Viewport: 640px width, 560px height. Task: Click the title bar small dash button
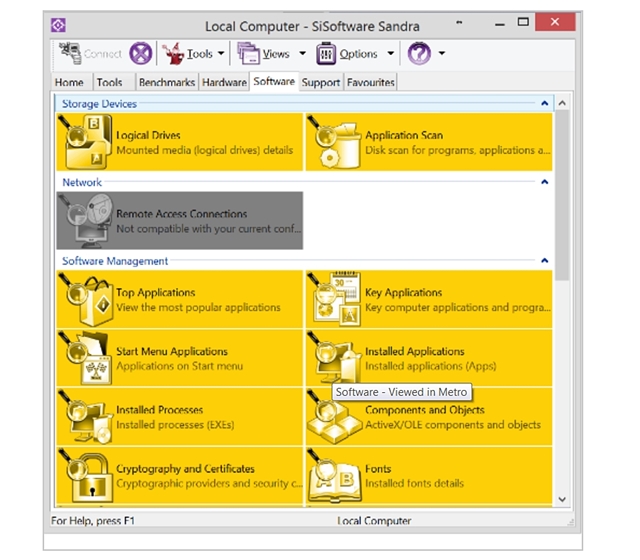[459, 22]
